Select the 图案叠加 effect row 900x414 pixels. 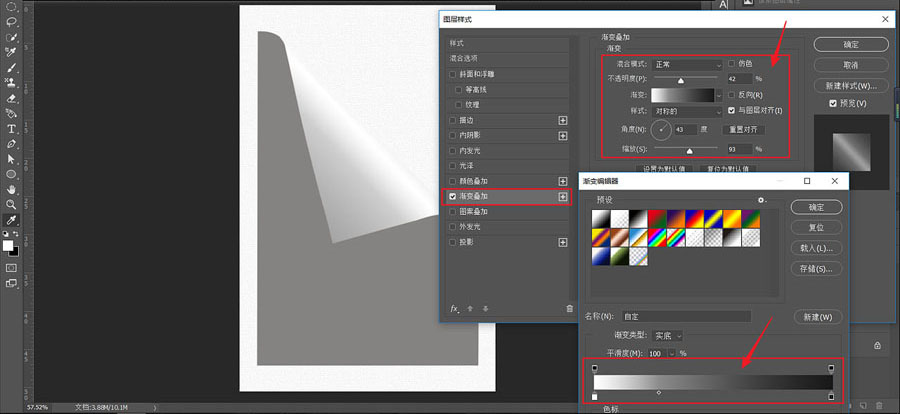tap(509, 212)
